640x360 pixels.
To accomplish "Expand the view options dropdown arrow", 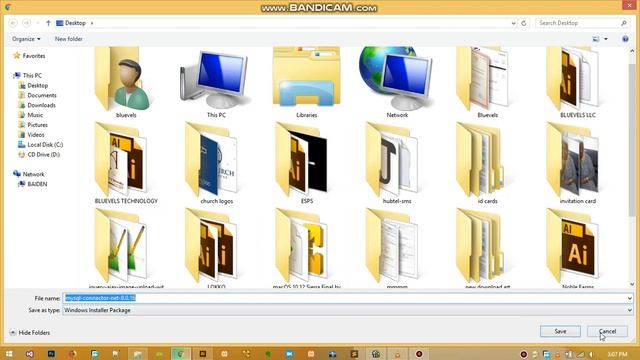I will click(606, 39).
